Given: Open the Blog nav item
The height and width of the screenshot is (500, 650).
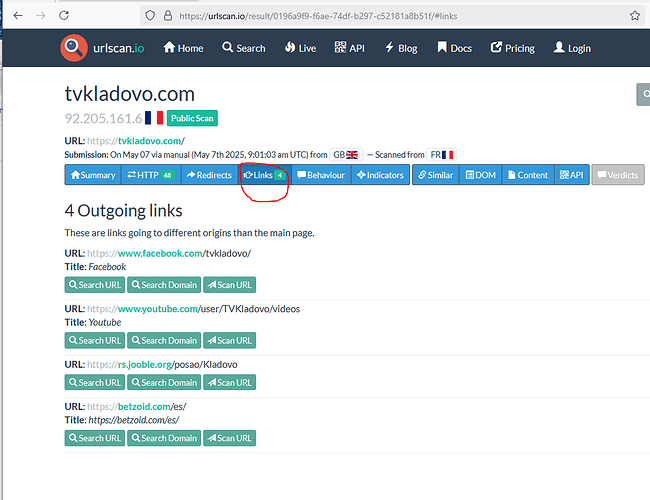Looking at the screenshot, I should (x=401, y=48).
